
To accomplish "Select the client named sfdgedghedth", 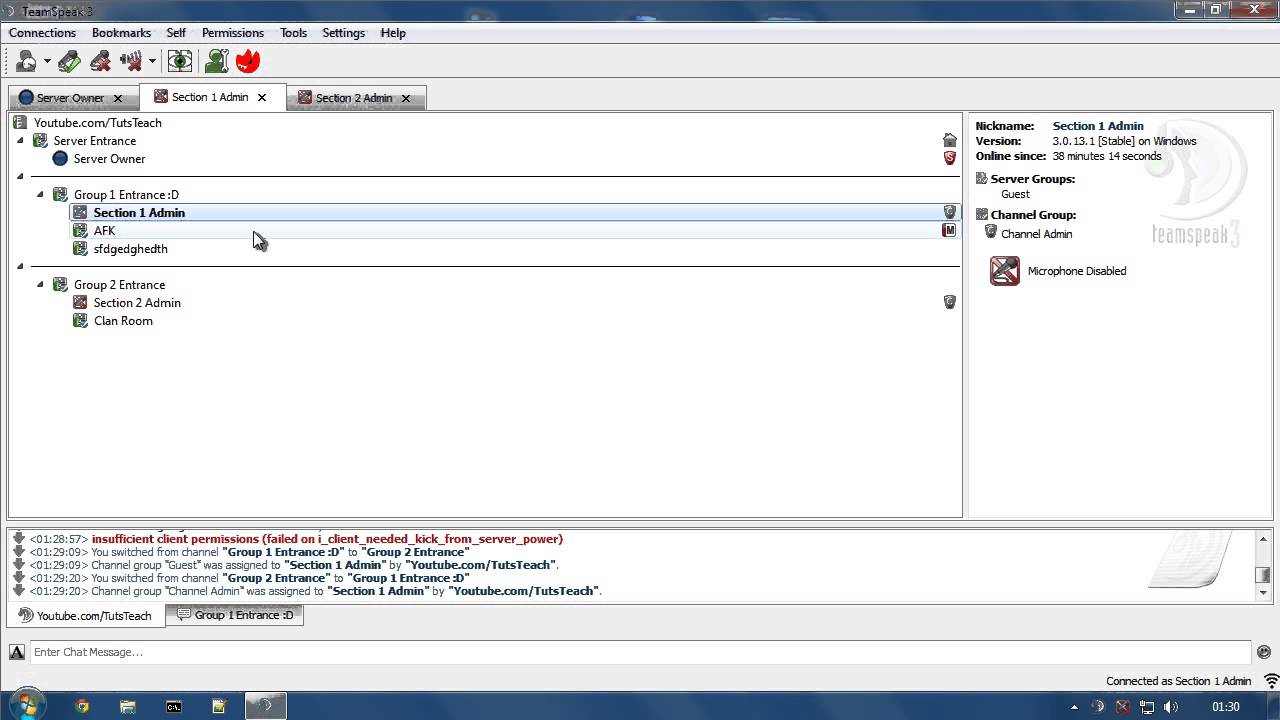I will (130, 248).
